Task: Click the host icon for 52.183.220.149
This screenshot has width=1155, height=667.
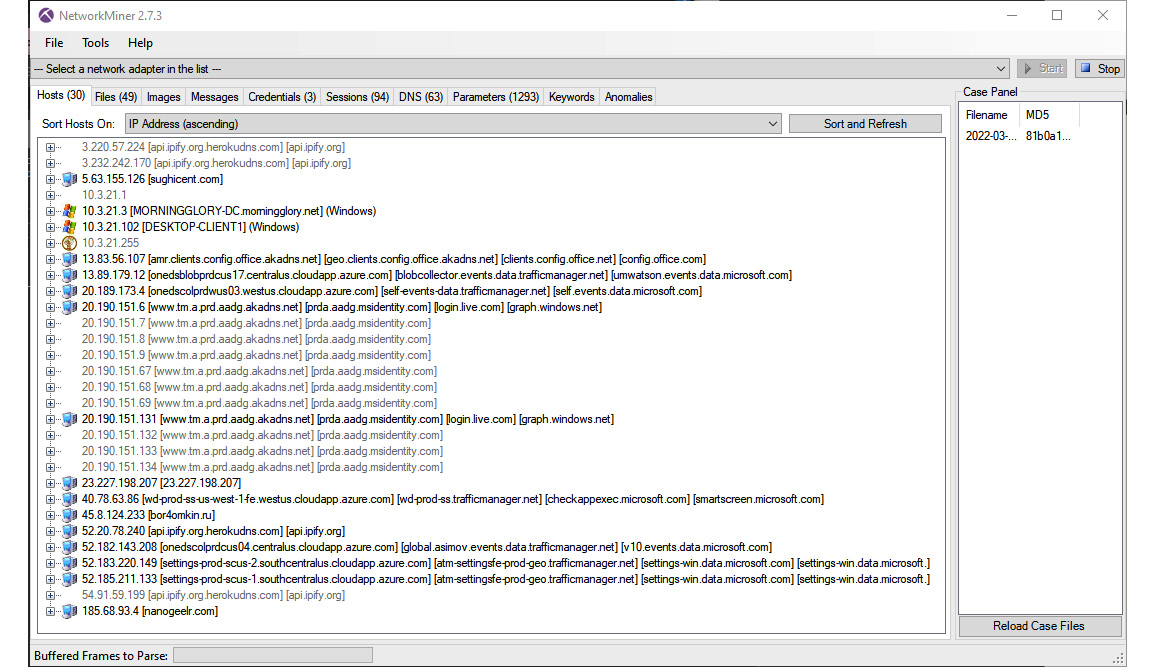Action: (x=69, y=563)
